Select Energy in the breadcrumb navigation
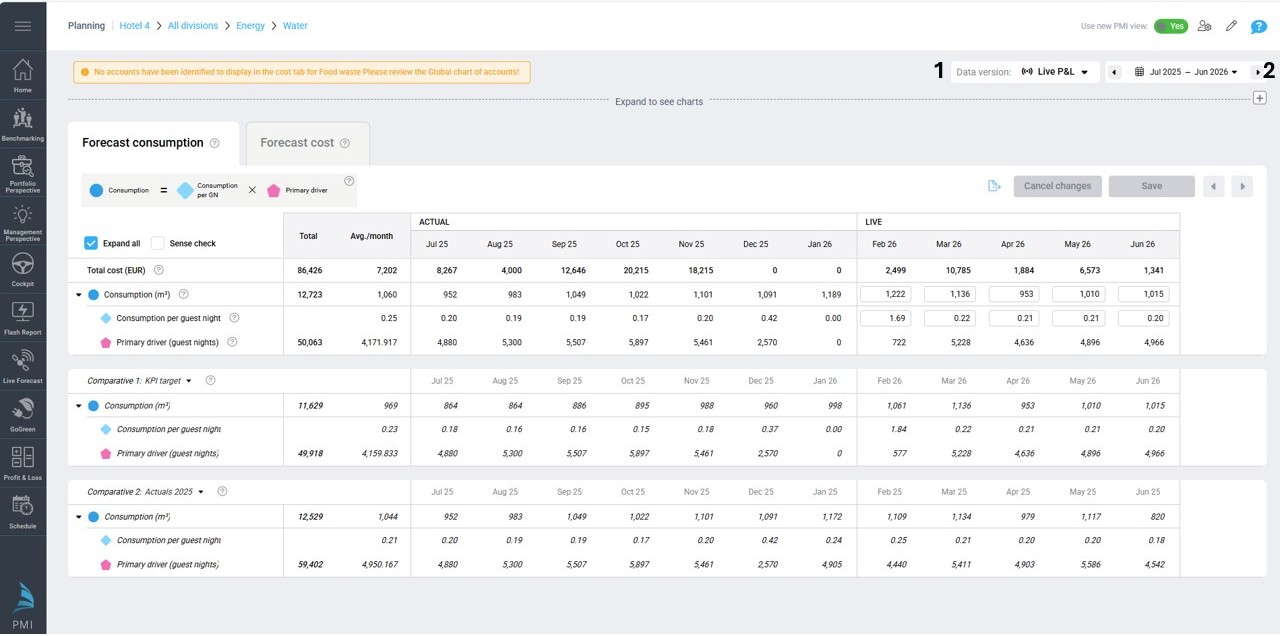1280x636 pixels. [250, 25]
